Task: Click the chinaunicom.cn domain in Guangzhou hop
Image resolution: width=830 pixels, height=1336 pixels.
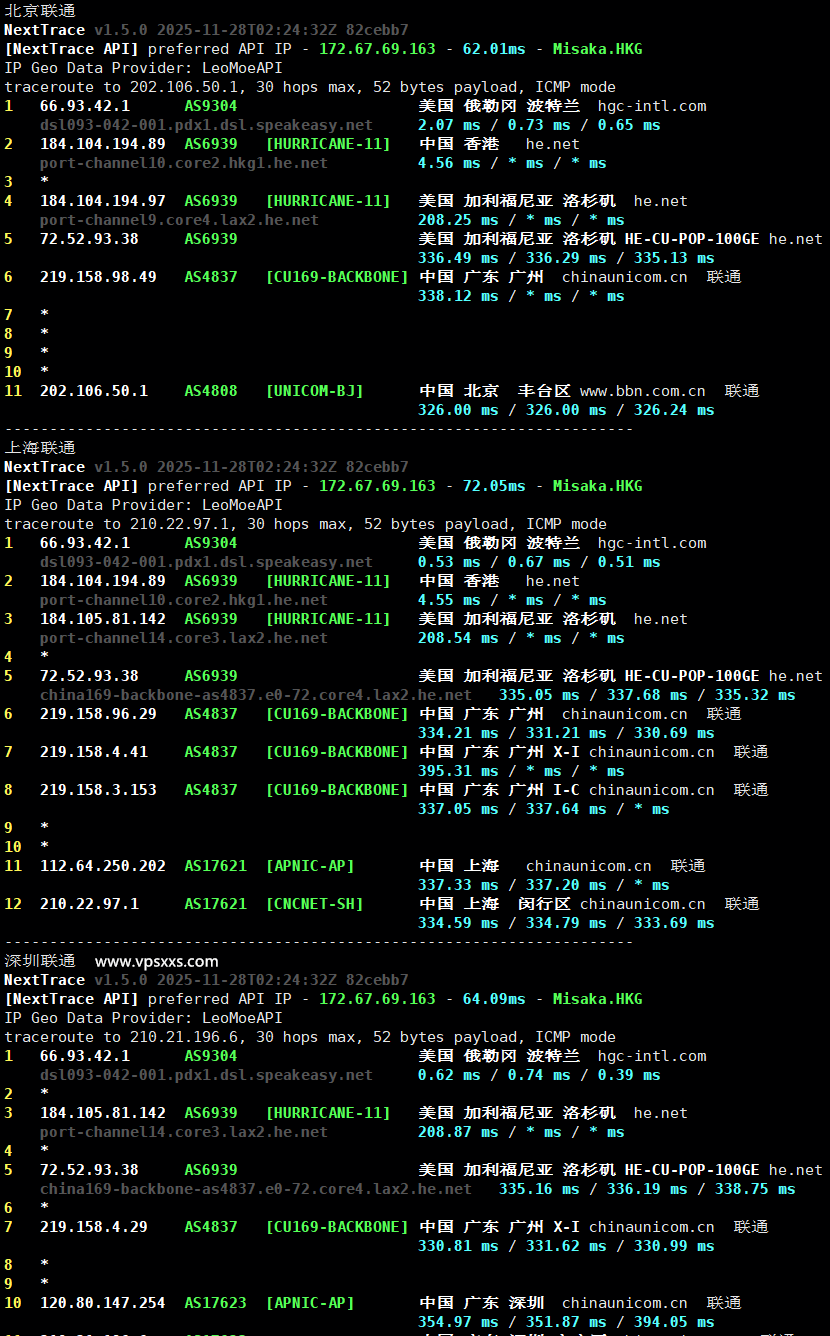Action: (x=624, y=276)
